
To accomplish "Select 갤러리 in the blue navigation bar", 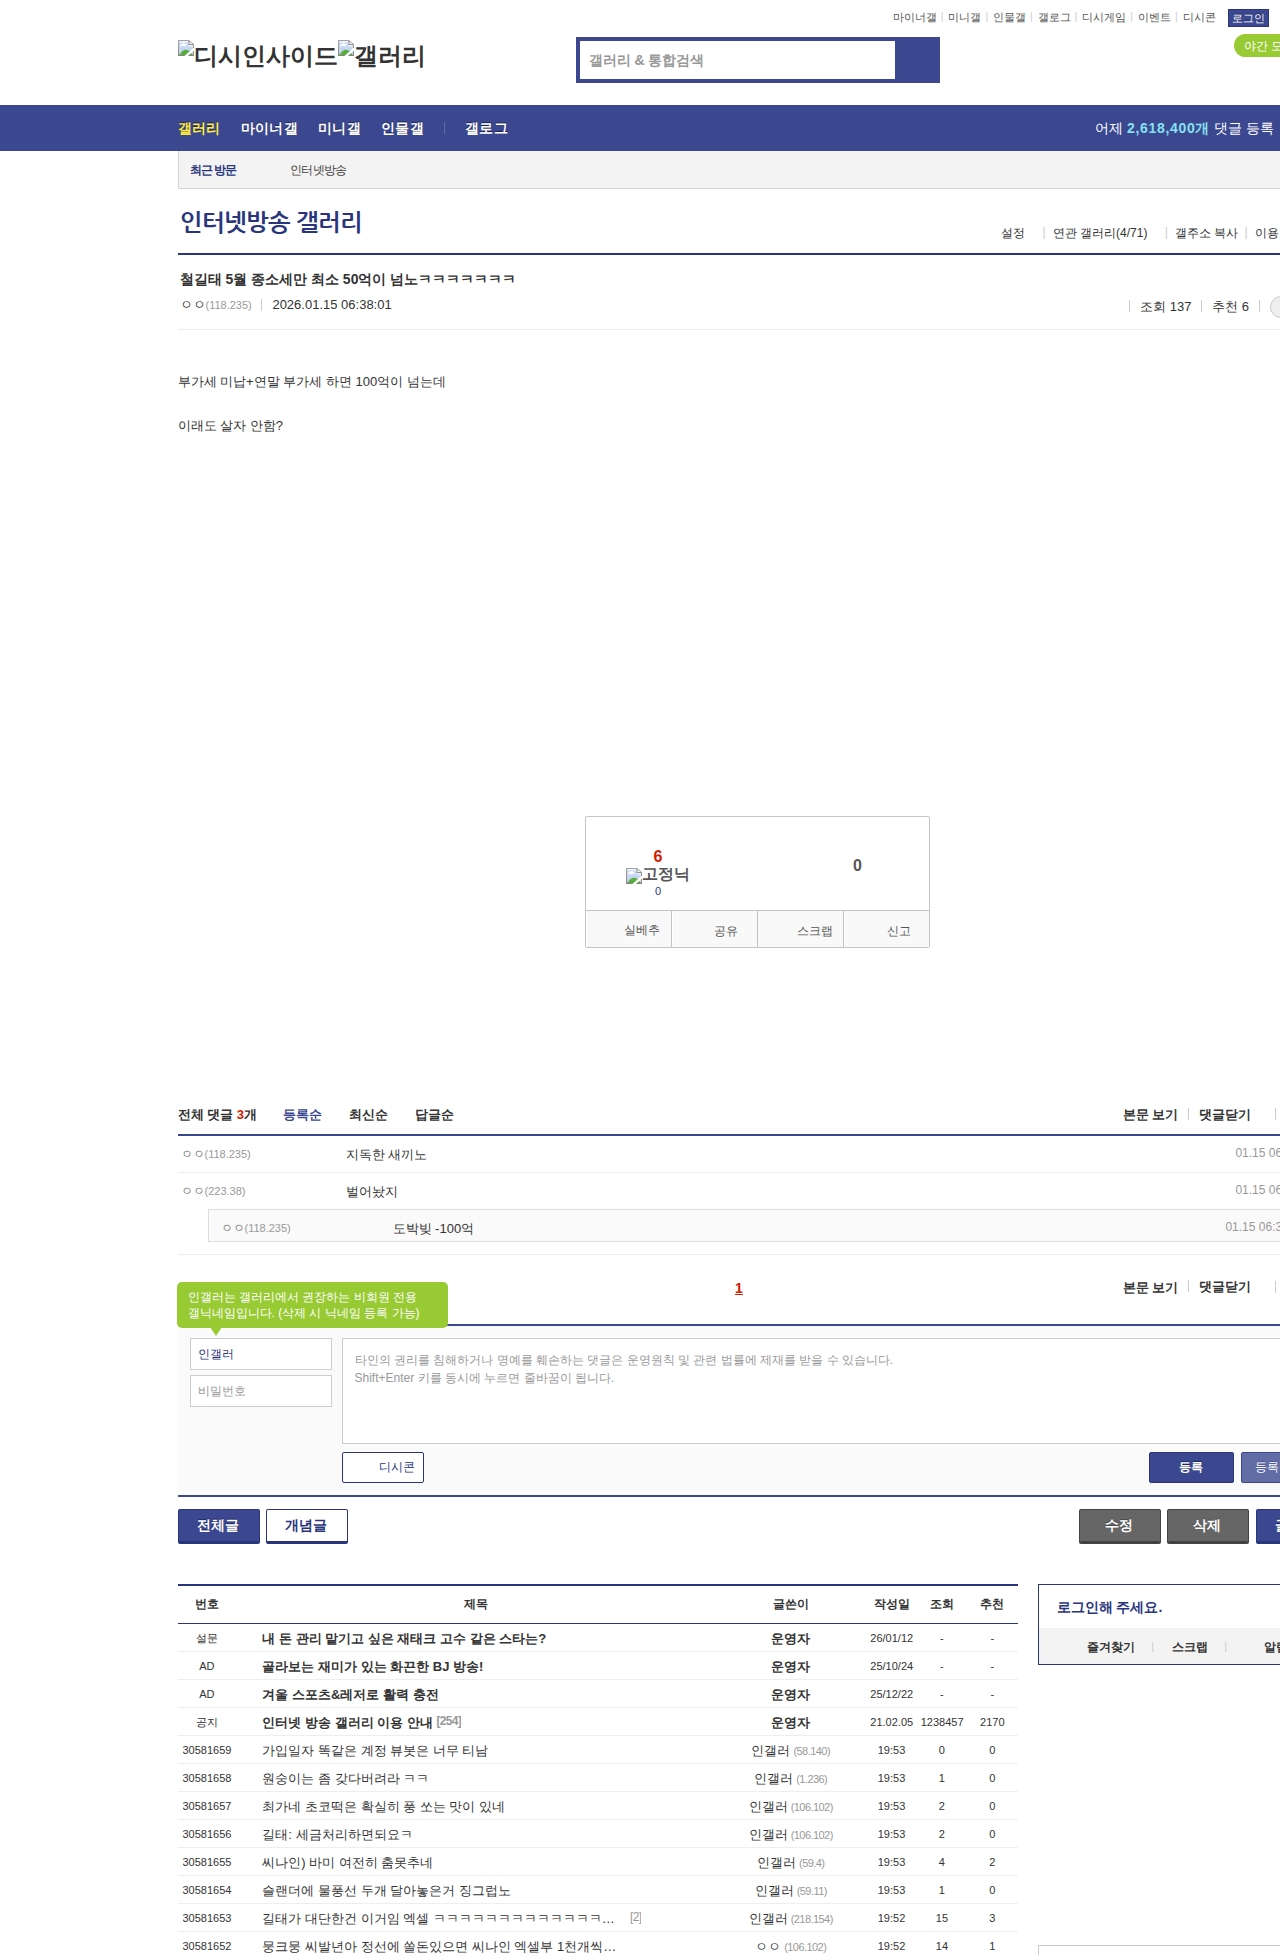I will click(199, 129).
